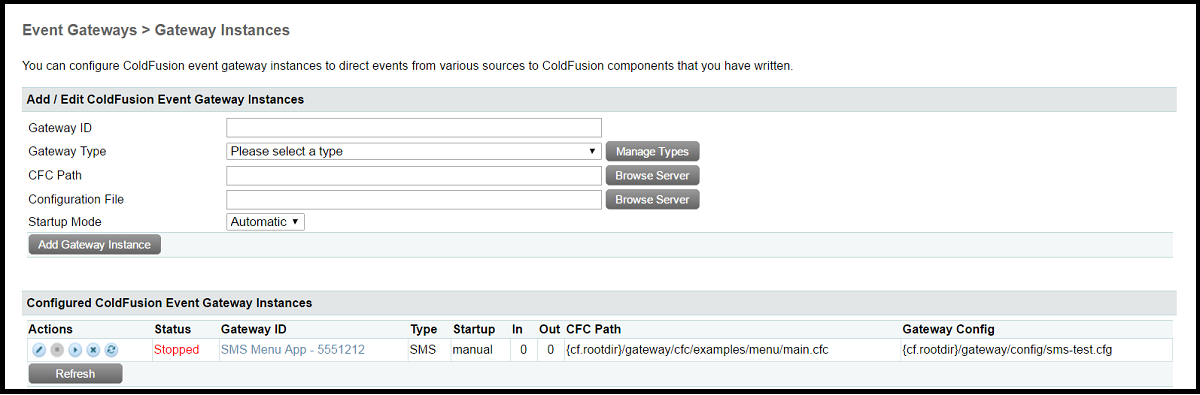This screenshot has width=1200, height=395.
Task: Open the Startup Mode dropdown
Action: pos(266,222)
